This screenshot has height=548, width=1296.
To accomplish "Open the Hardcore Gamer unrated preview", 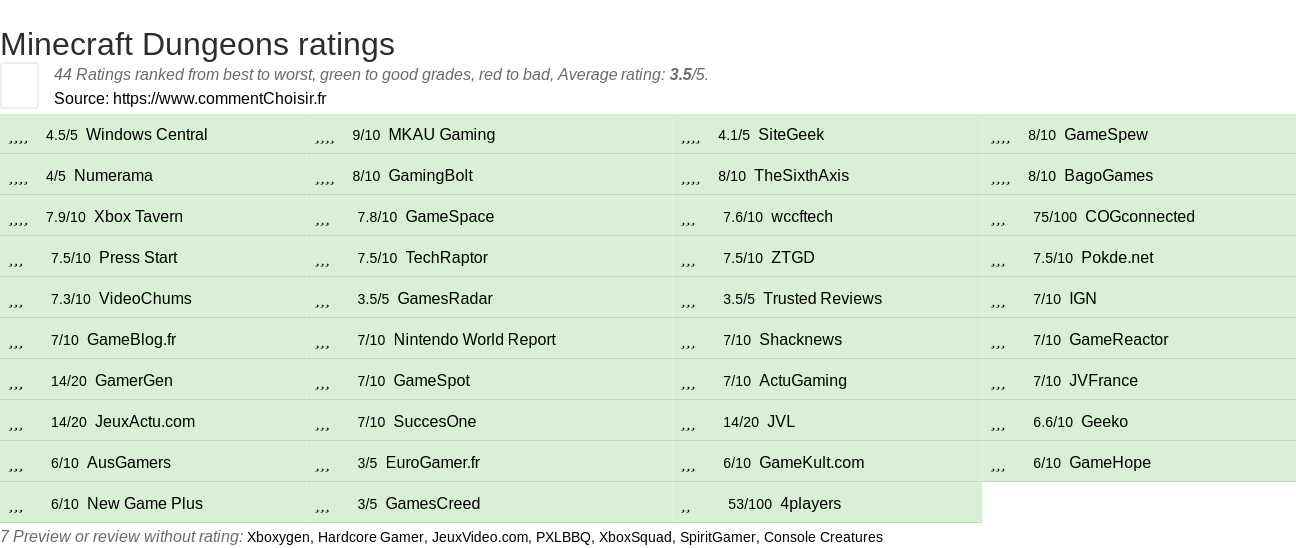I will [371, 537].
